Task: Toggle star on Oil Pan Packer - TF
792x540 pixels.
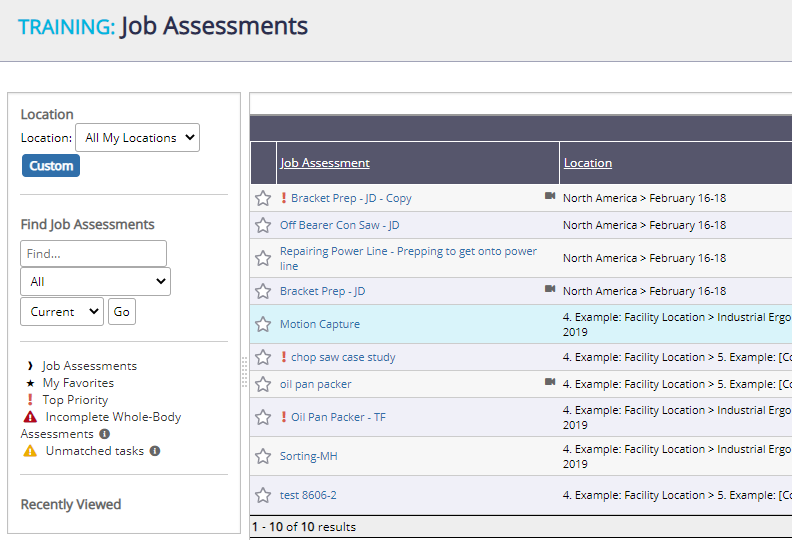Action: click(x=263, y=417)
